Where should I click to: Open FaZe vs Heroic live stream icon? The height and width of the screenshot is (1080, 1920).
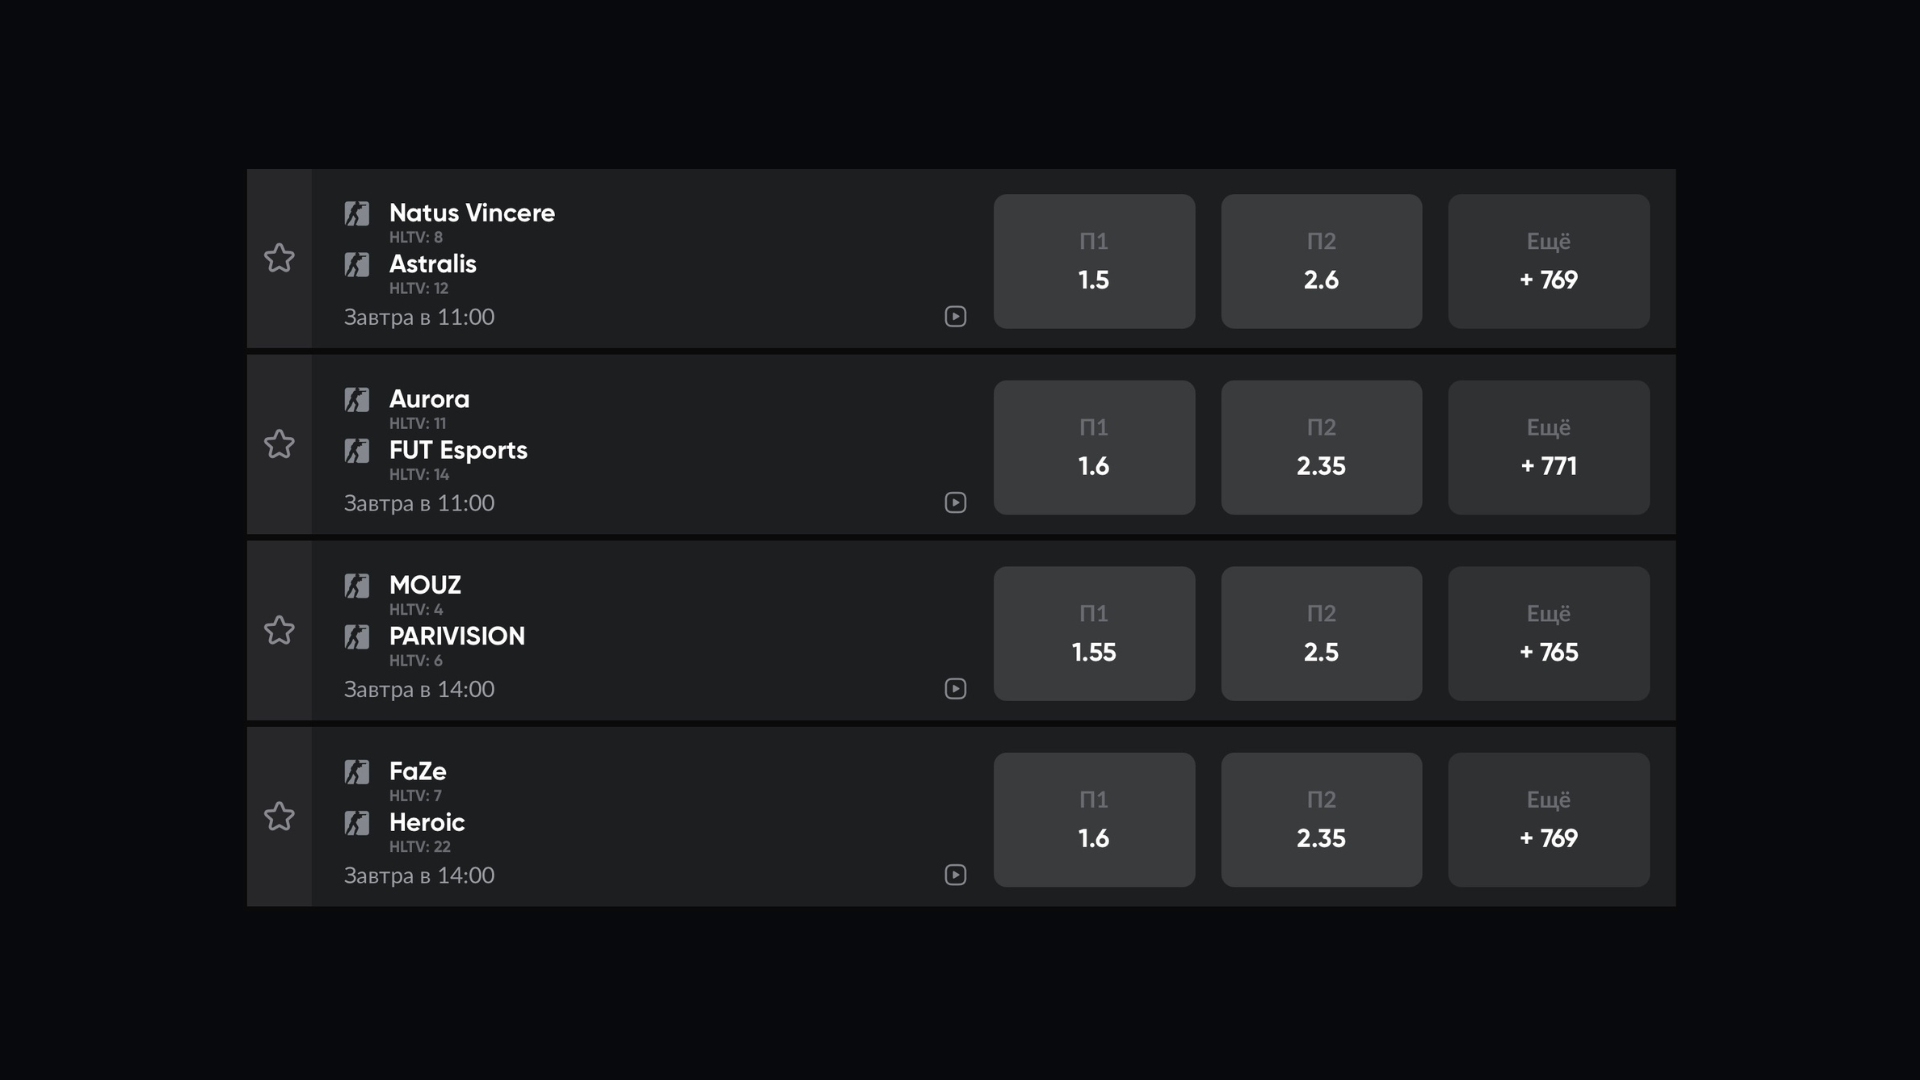pos(955,875)
